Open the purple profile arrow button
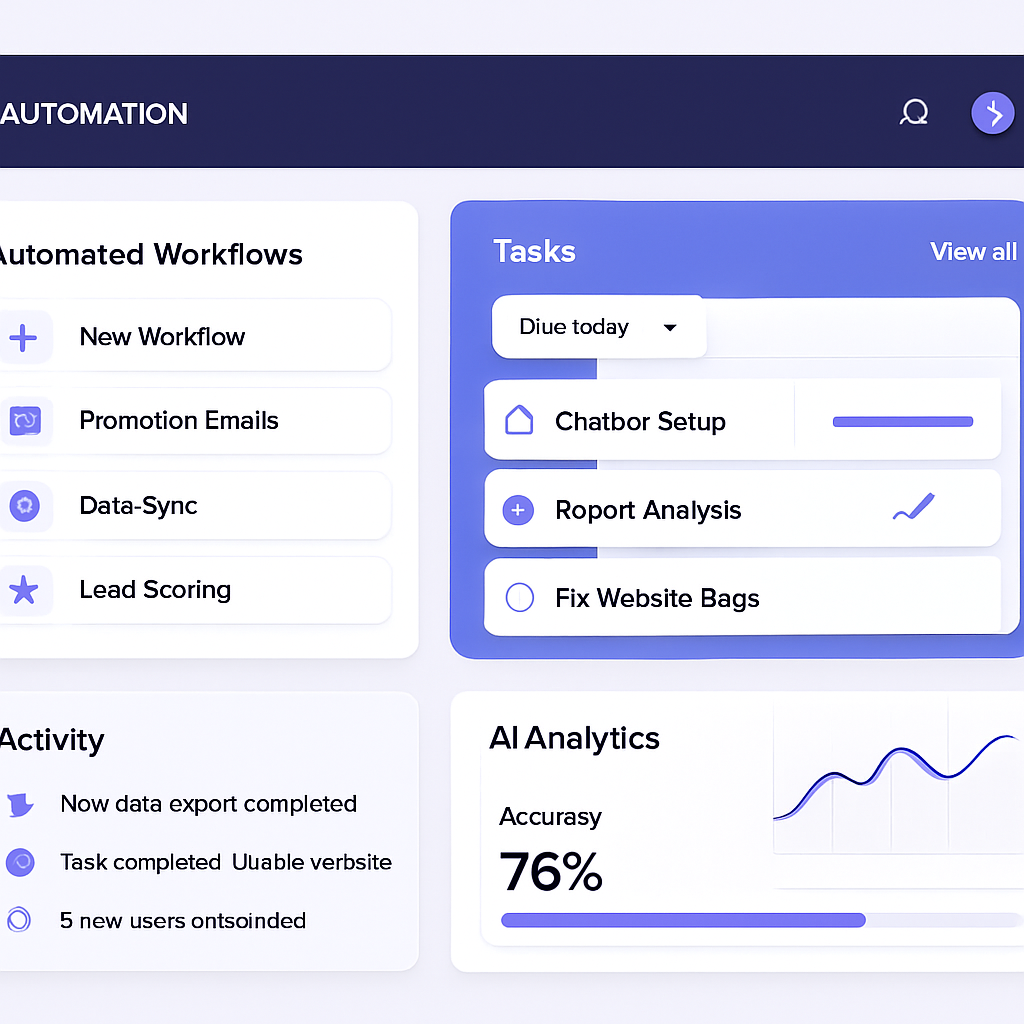This screenshot has height=1024, width=1024. (992, 114)
